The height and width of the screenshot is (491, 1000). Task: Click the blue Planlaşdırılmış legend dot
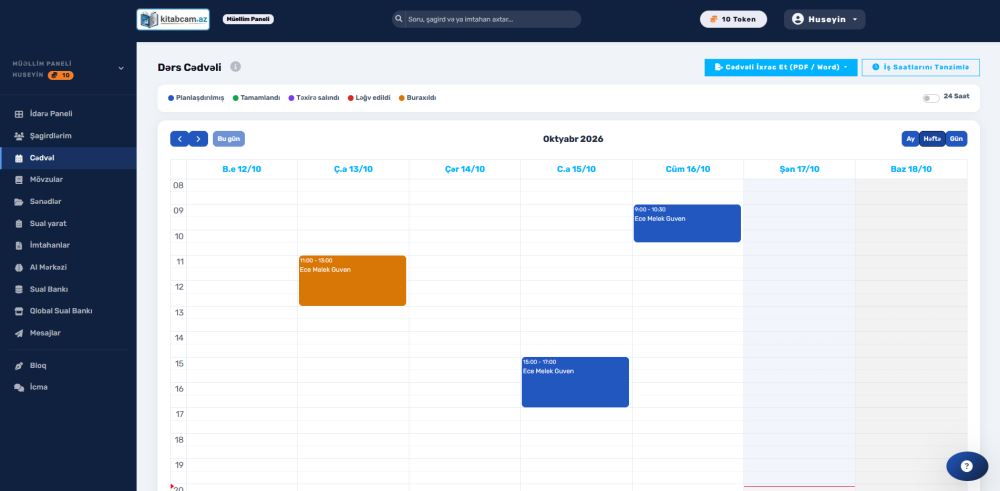click(171, 98)
